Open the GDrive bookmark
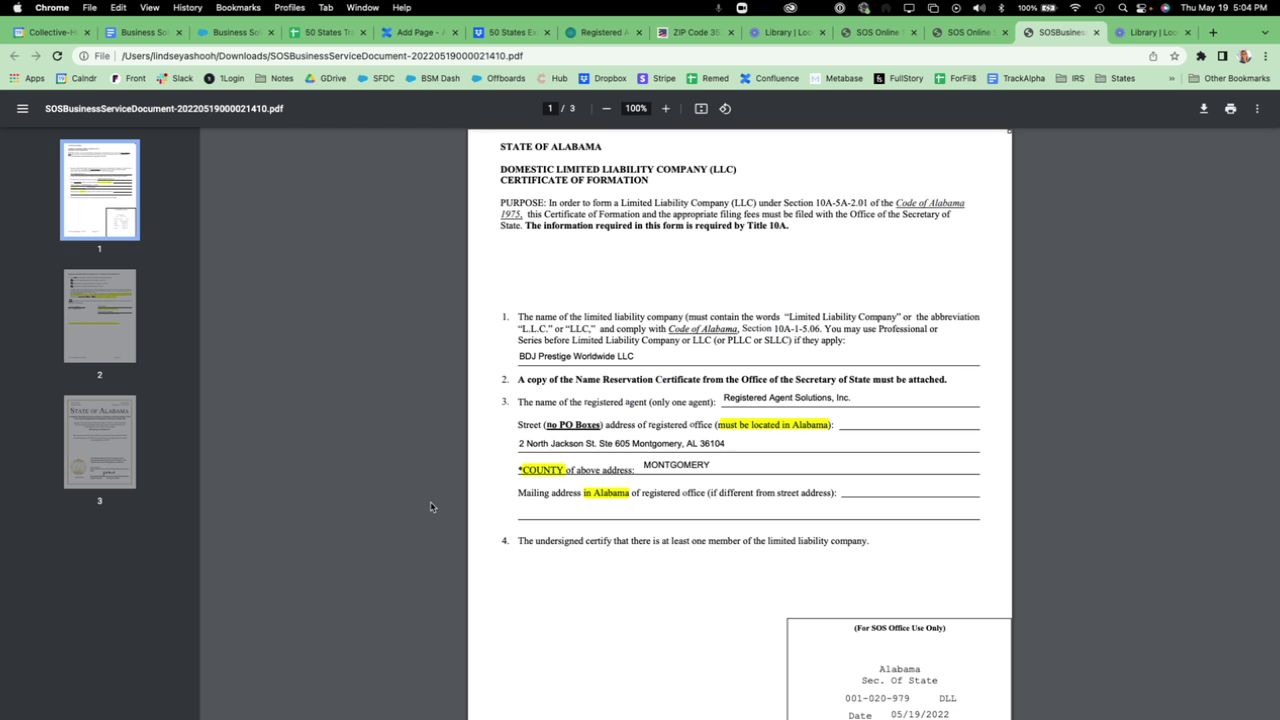The width and height of the screenshot is (1280, 720). point(326,78)
